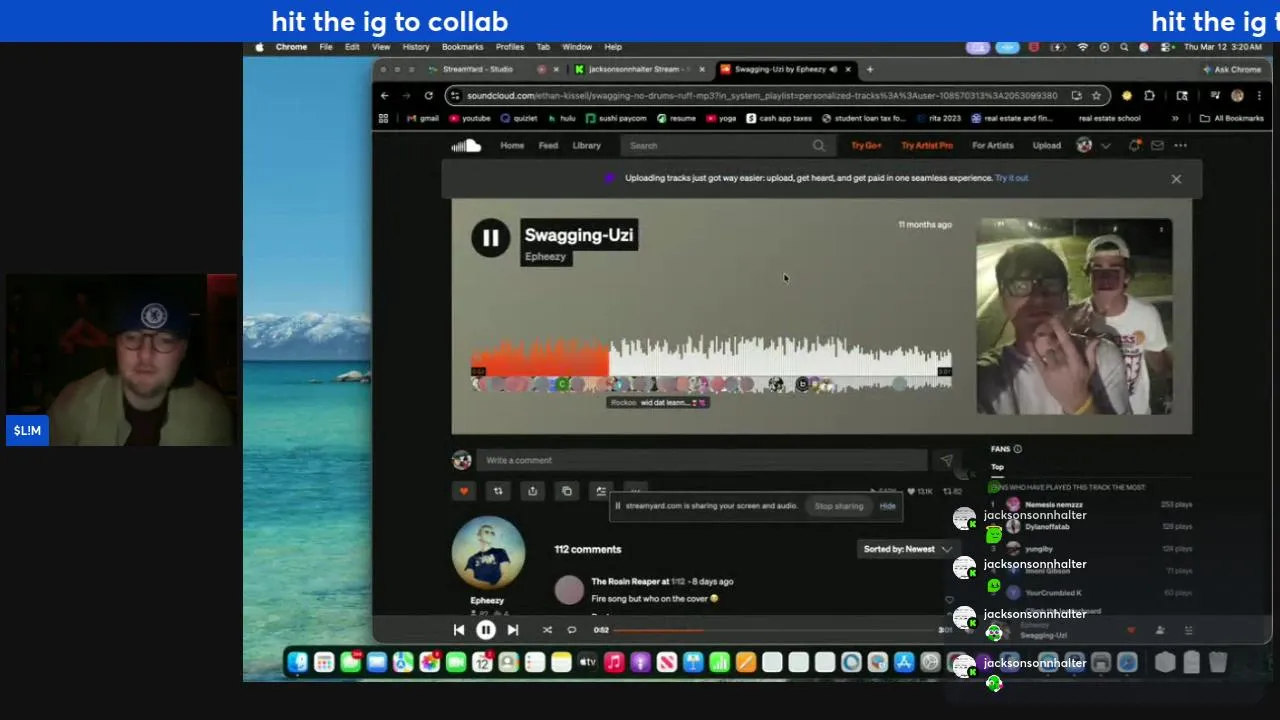Open Apple TV from the Dock

[x=588, y=662]
